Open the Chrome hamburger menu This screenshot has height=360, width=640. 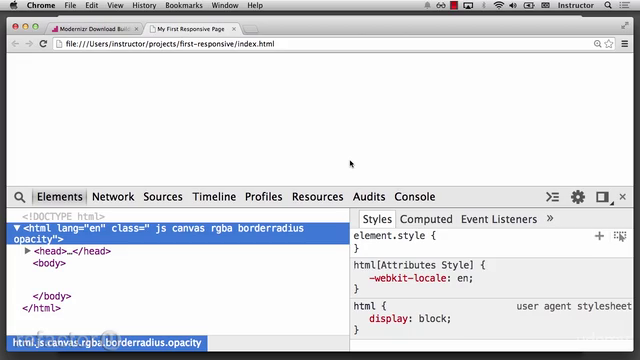[x=624, y=44]
